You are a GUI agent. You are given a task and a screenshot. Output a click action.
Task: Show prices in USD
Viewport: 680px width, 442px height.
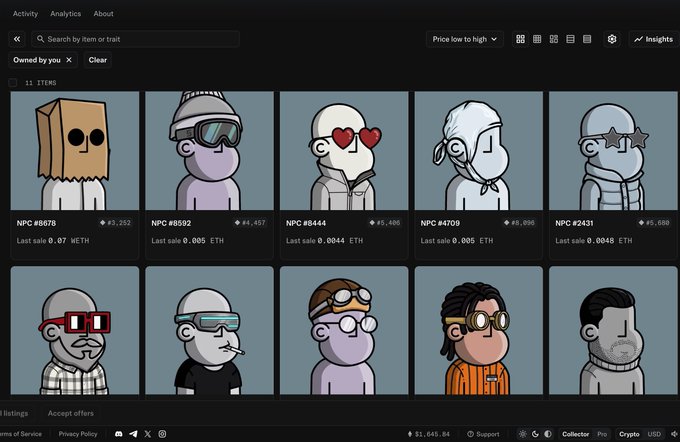point(654,434)
